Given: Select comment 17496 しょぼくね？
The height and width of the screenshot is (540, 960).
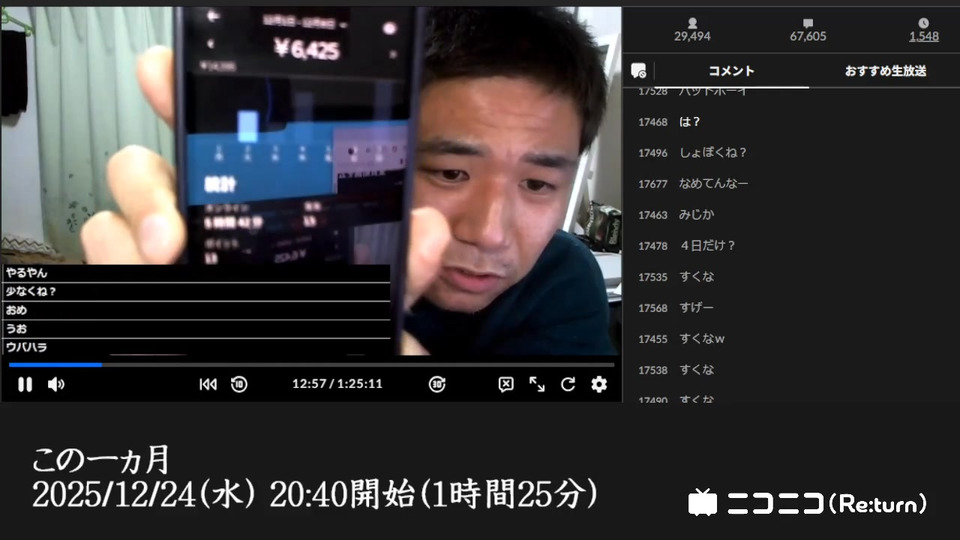Looking at the screenshot, I should (x=791, y=152).
